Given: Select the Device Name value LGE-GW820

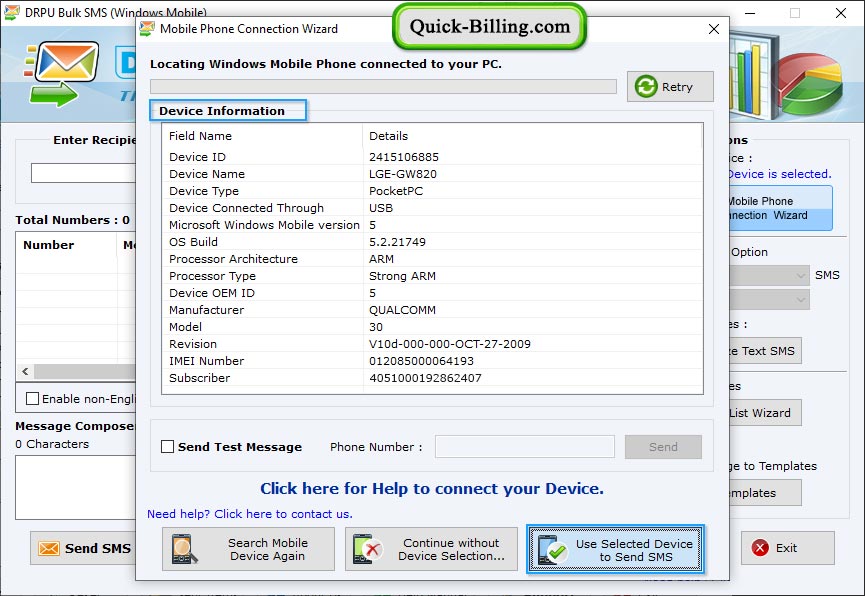Looking at the screenshot, I should tap(403, 174).
